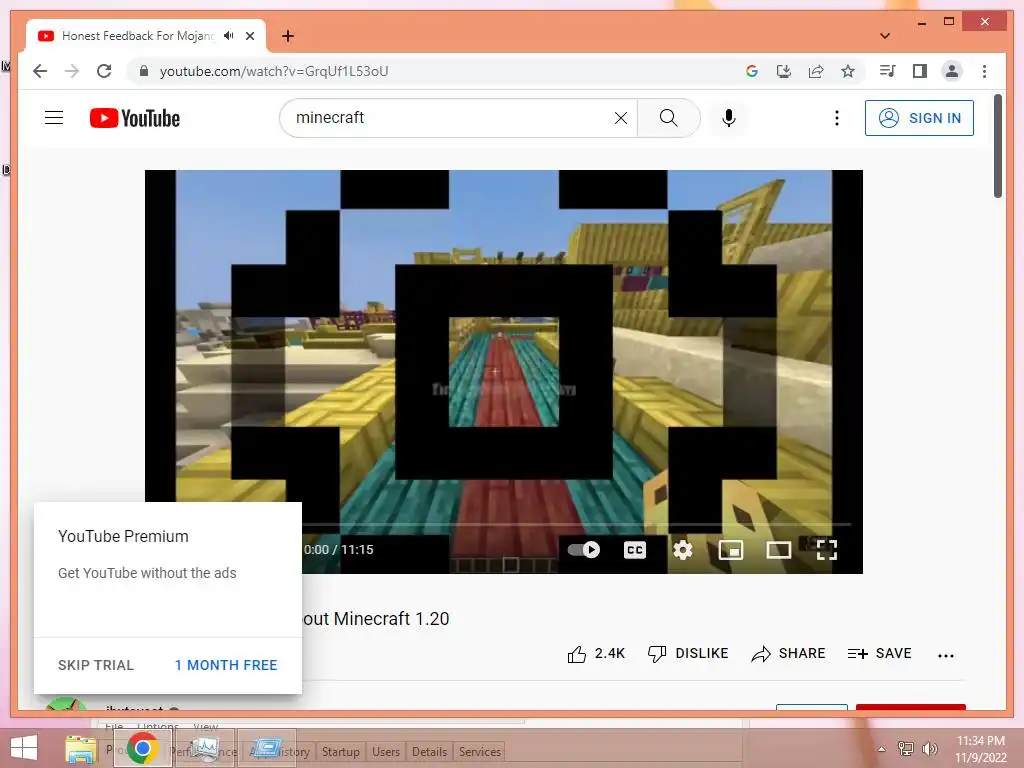The height and width of the screenshot is (768, 1024).
Task: Bookmark this tab with the star
Action: coord(848,71)
